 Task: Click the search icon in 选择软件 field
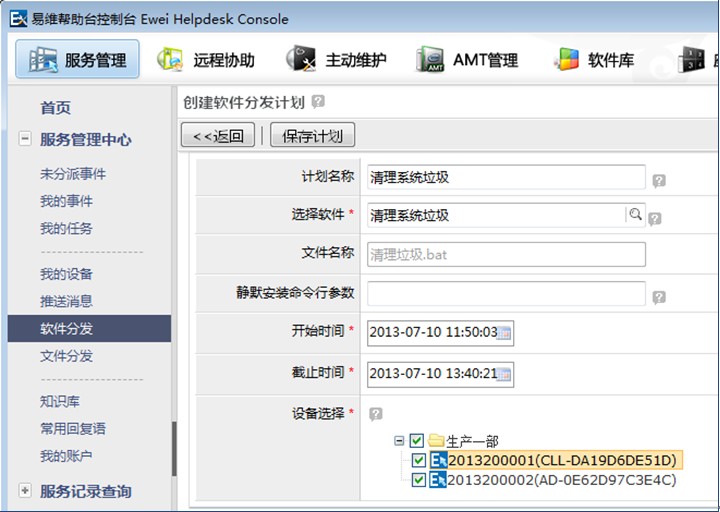pyautogui.click(x=635, y=214)
